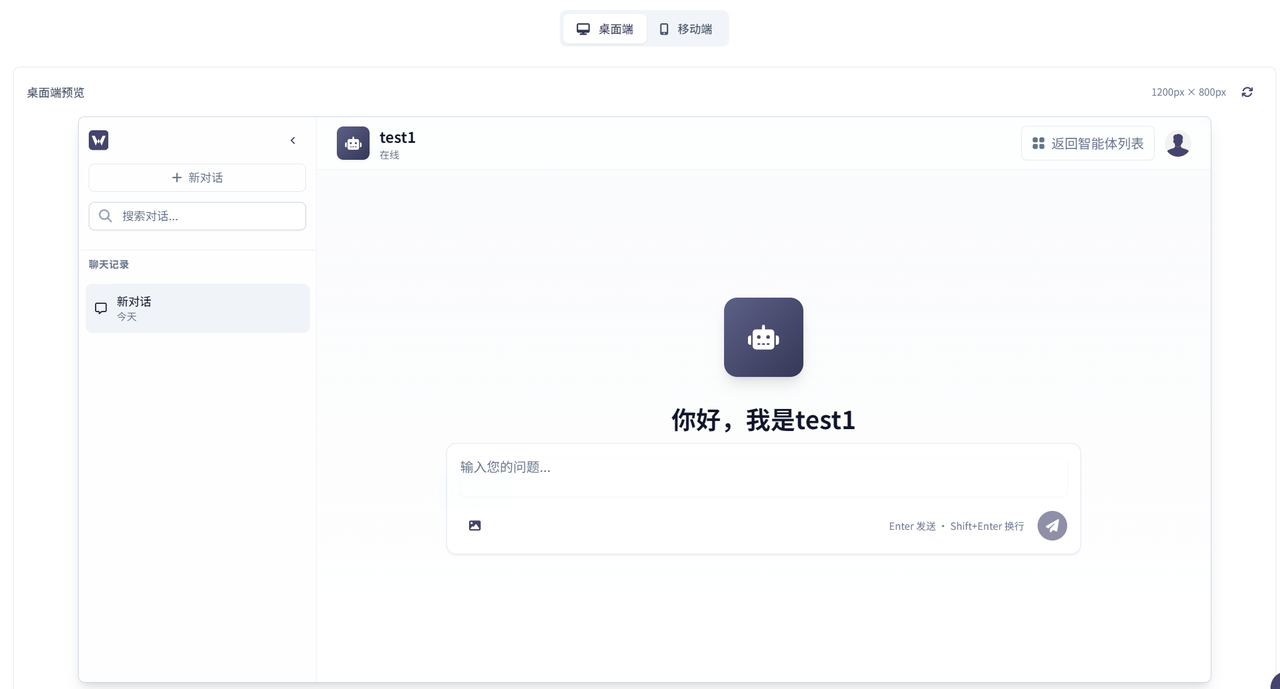Click the 搜索对话 search field
The image size is (1280, 689).
click(197, 215)
